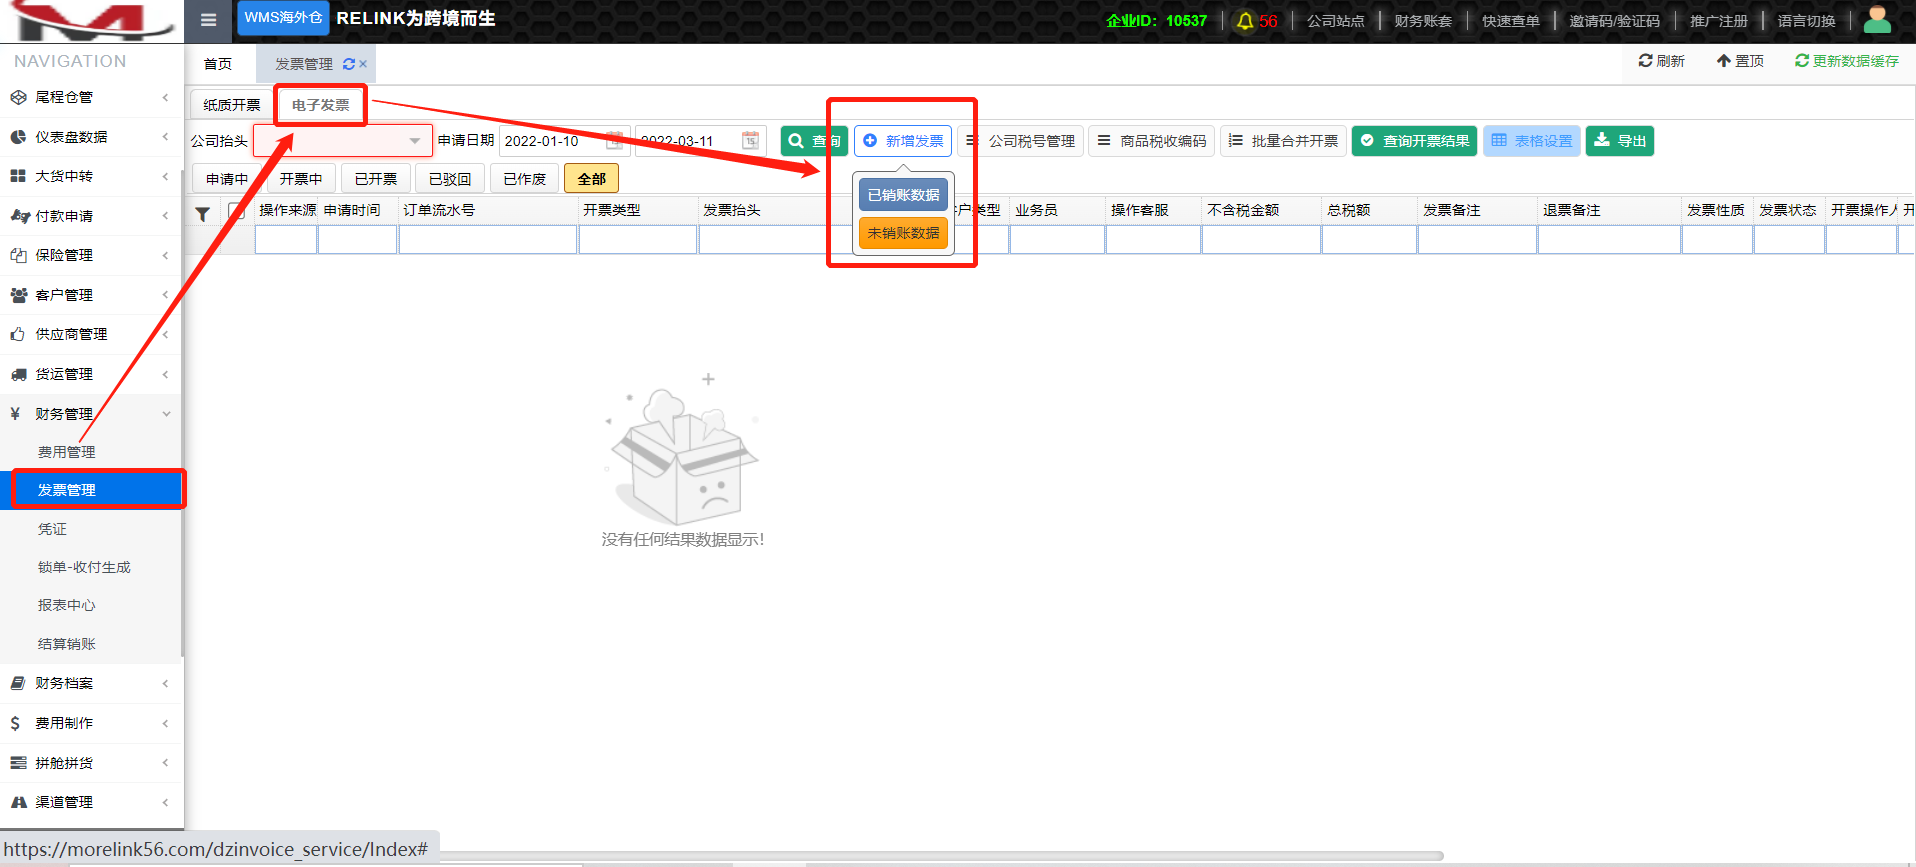
Task: Click the green 查询 search button
Action: tap(814, 141)
